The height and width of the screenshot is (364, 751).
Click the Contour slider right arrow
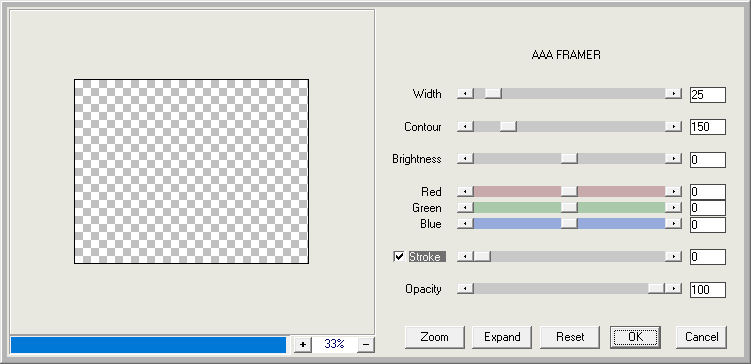(x=673, y=127)
